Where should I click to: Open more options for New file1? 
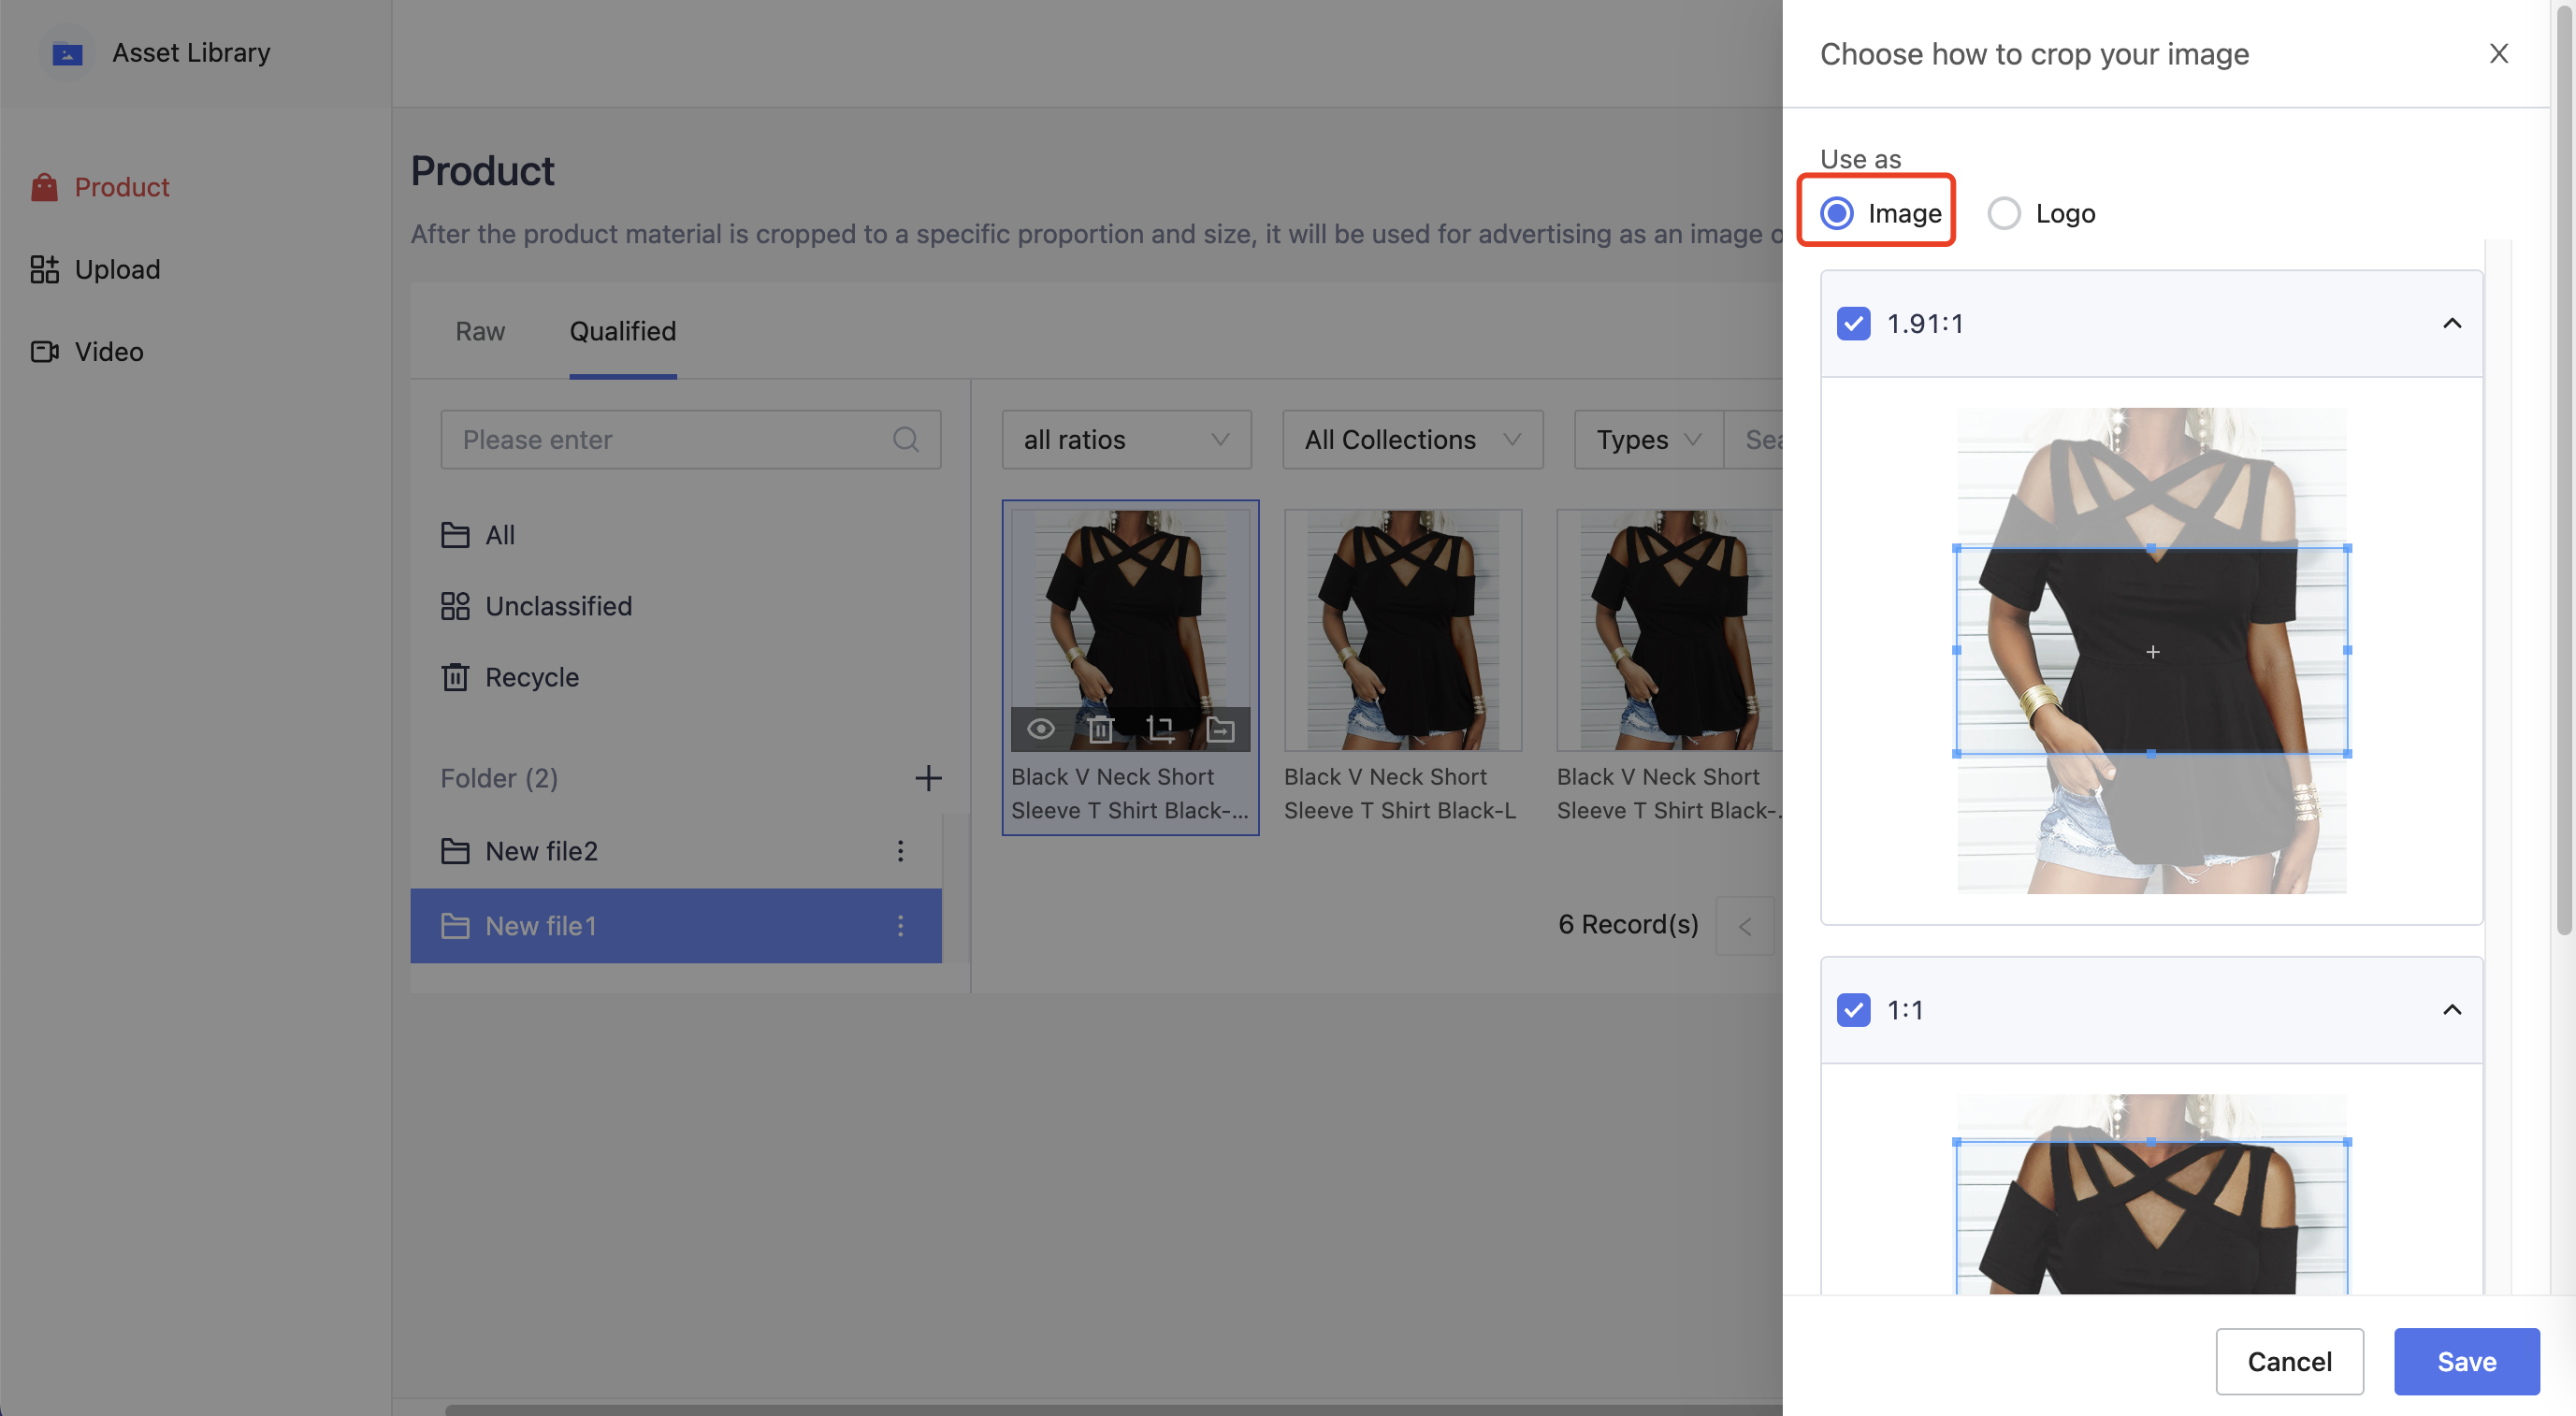(900, 926)
